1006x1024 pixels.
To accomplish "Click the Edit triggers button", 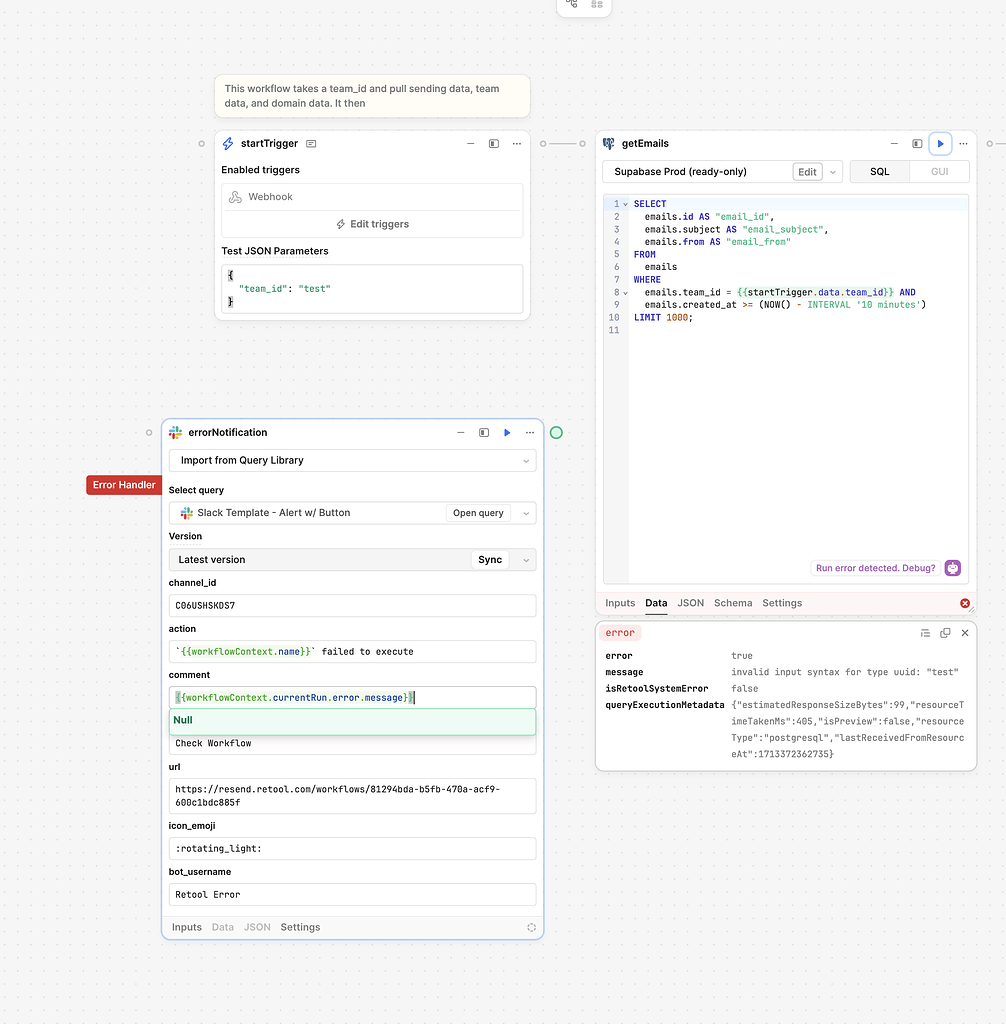I will (x=371, y=221).
